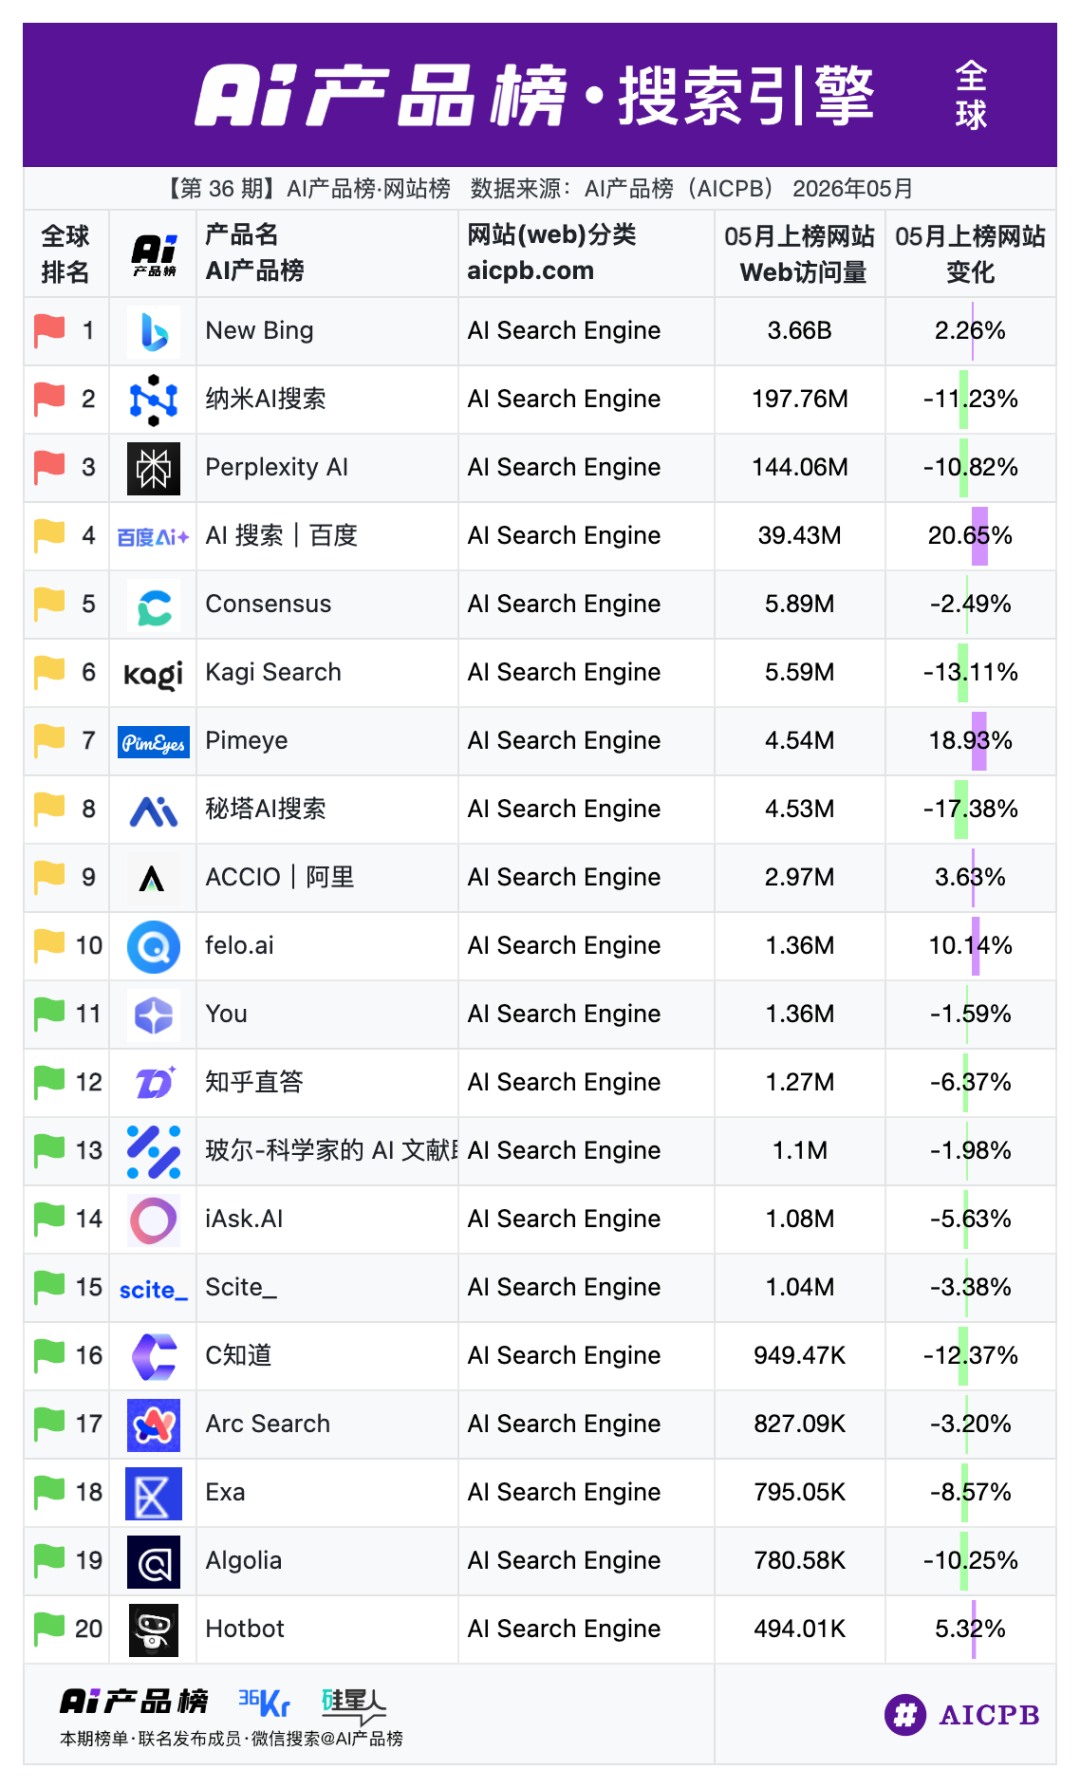Click the 知乎直答 product name
Screen dimensions: 1080x1788
point(254,1082)
